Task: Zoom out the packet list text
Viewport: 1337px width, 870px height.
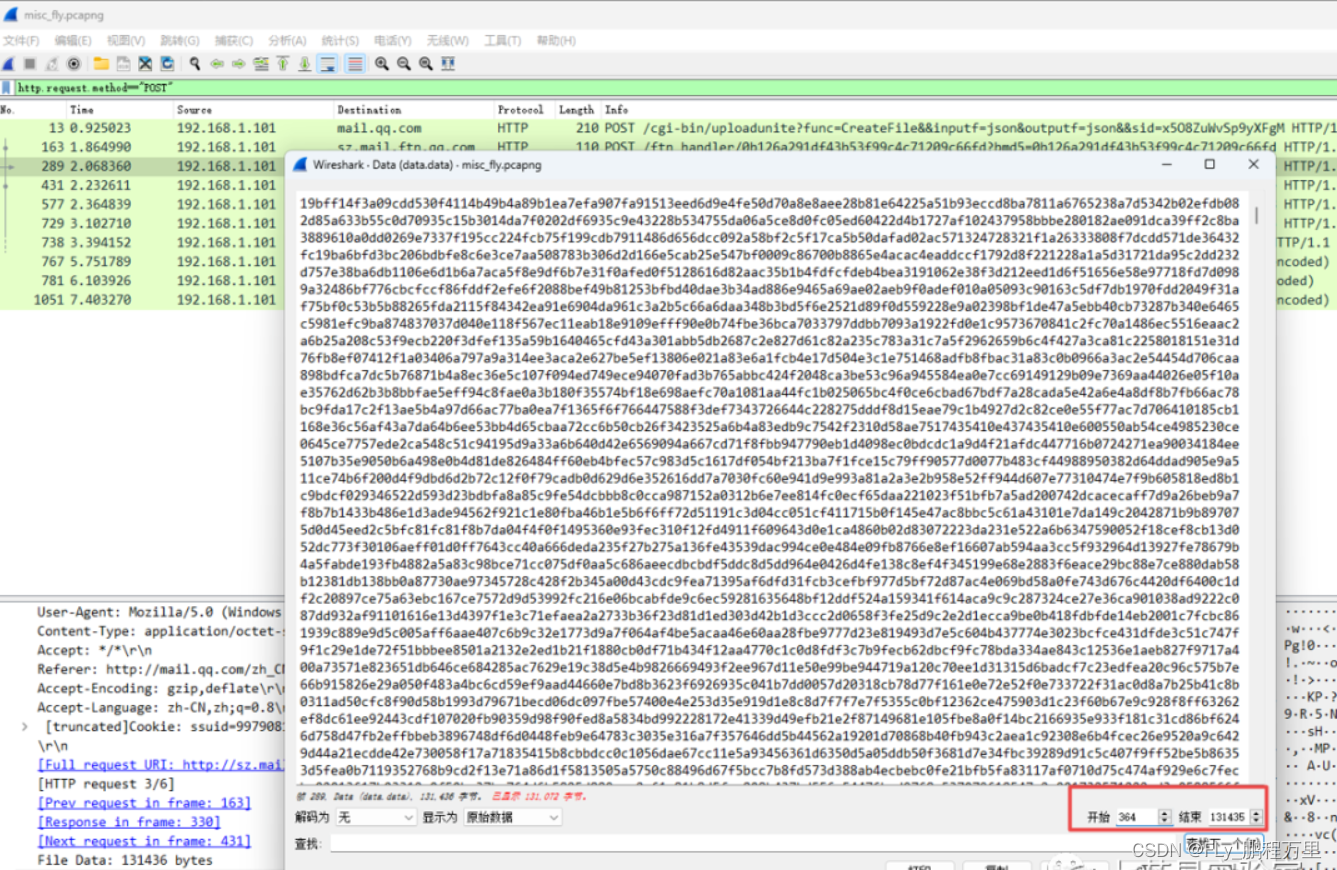Action: [404, 63]
